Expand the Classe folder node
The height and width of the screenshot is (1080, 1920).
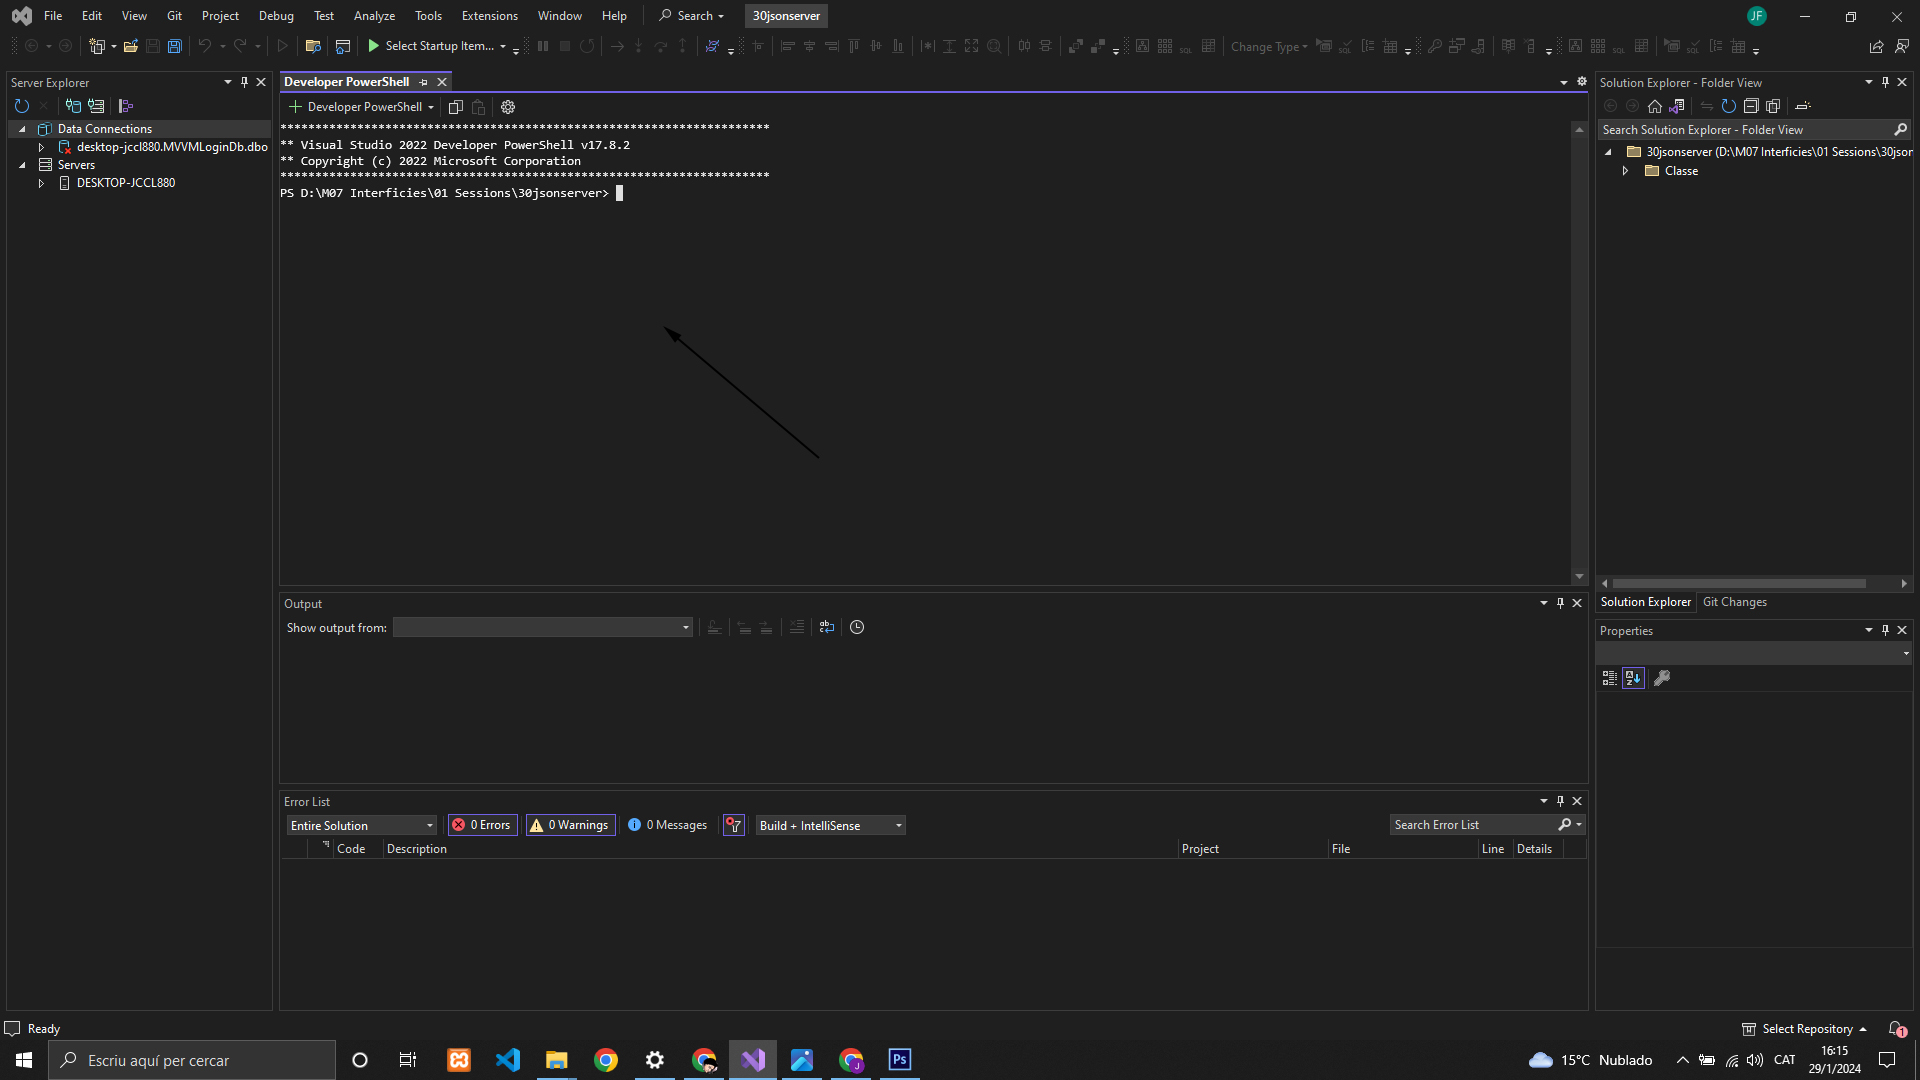(x=1626, y=171)
